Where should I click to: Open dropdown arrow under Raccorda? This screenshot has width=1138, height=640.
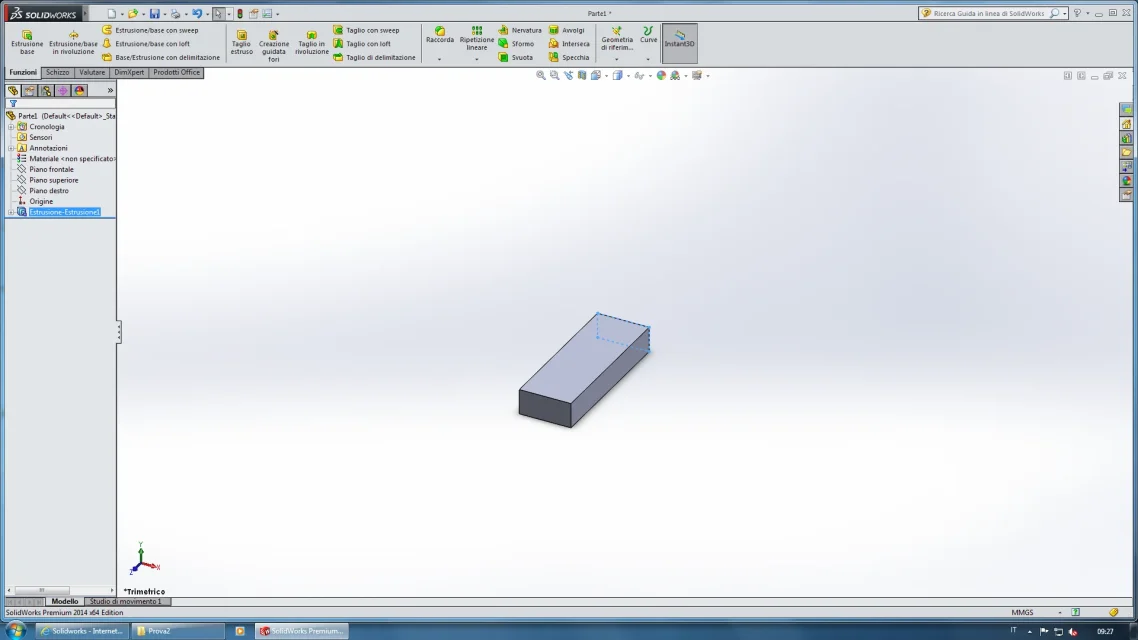439,60
